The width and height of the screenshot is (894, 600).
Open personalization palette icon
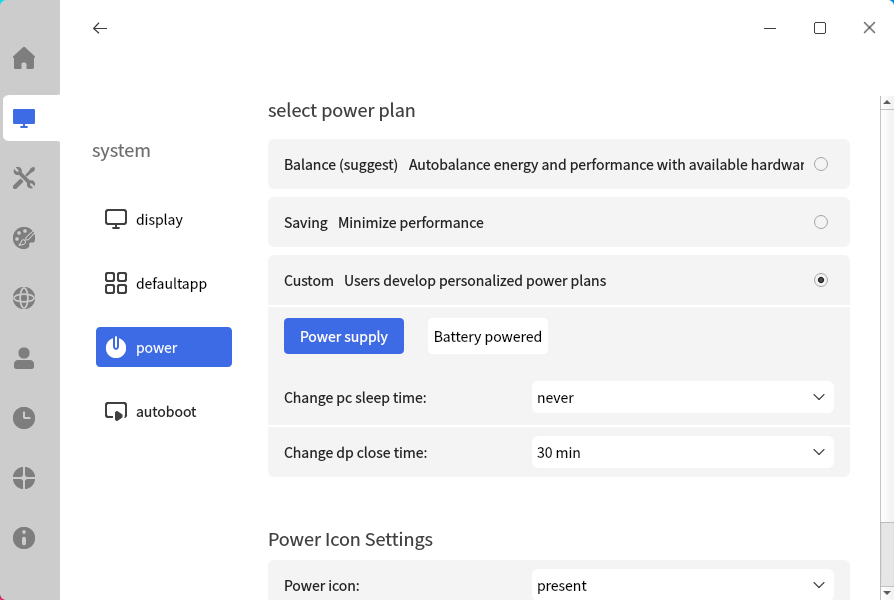pyautogui.click(x=24, y=238)
